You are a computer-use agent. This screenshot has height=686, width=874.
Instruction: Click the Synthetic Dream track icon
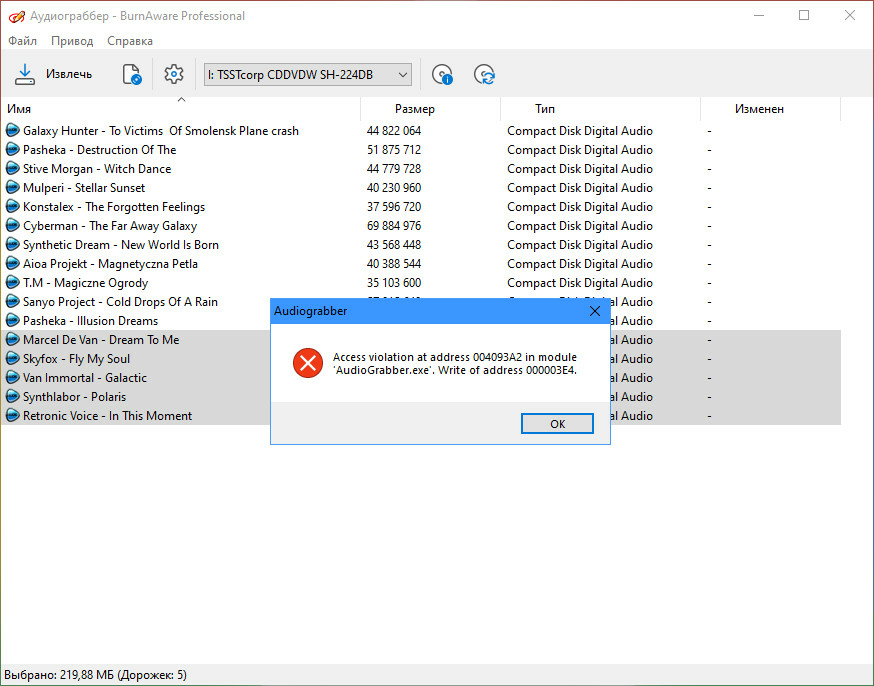[12, 244]
